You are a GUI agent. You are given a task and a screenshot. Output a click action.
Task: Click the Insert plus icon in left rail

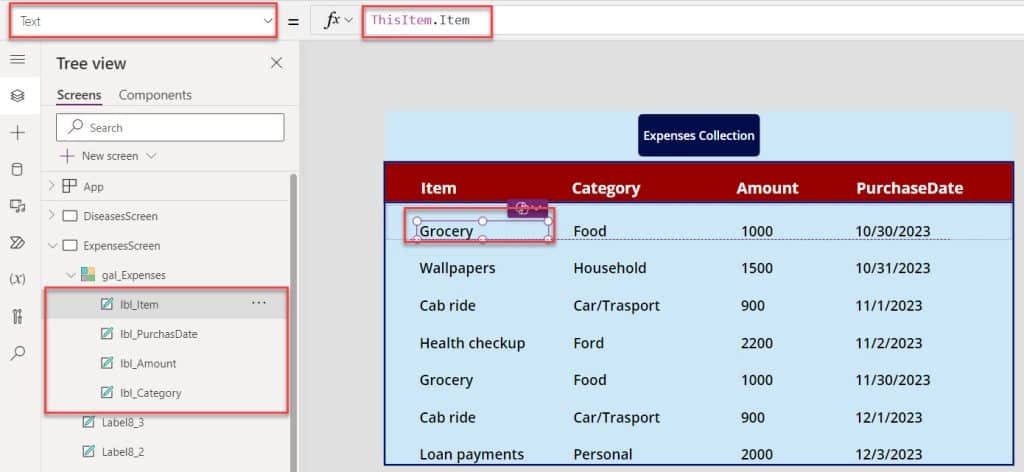18,133
